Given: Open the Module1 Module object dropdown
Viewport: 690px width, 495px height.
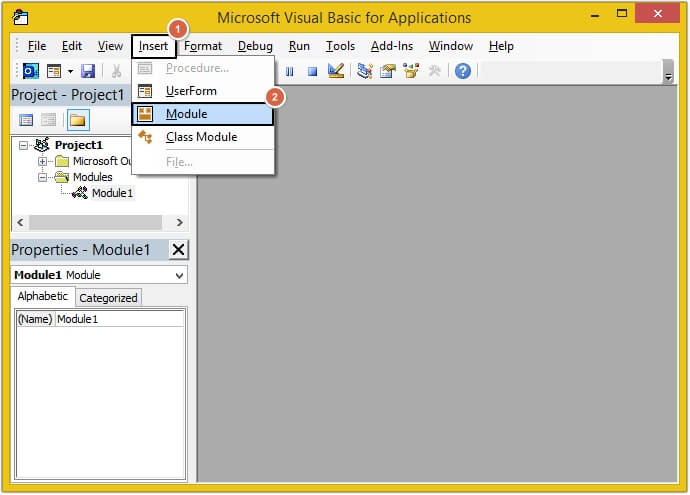Looking at the screenshot, I should click(x=179, y=275).
